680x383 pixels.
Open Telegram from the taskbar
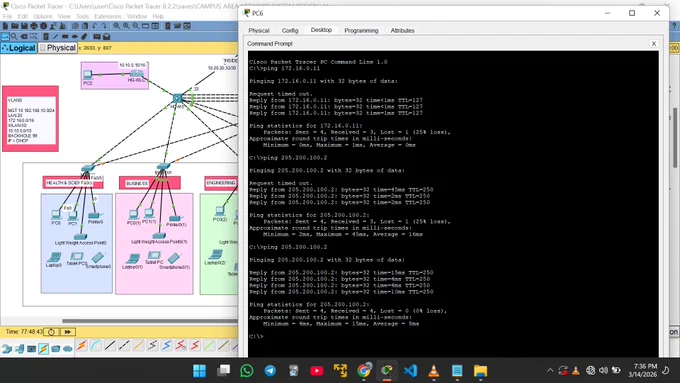270,371
